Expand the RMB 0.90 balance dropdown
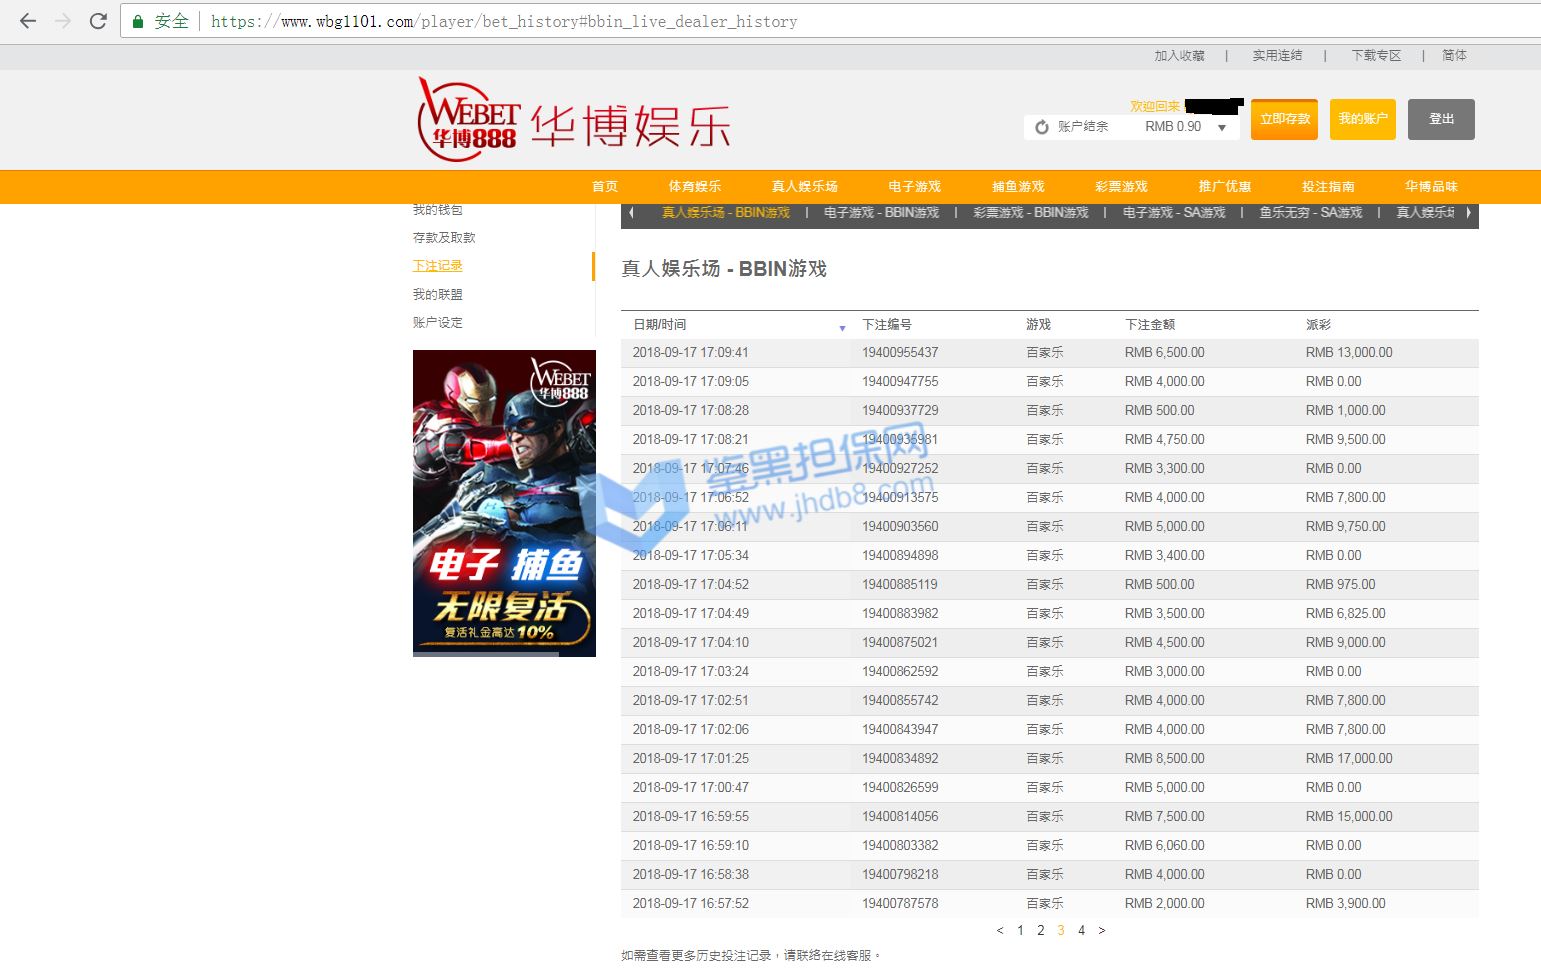This screenshot has width=1541, height=972. (x=1222, y=128)
